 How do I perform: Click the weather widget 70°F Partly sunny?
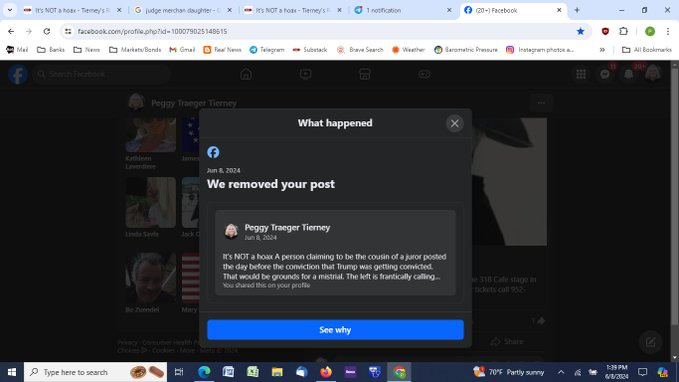(509, 372)
